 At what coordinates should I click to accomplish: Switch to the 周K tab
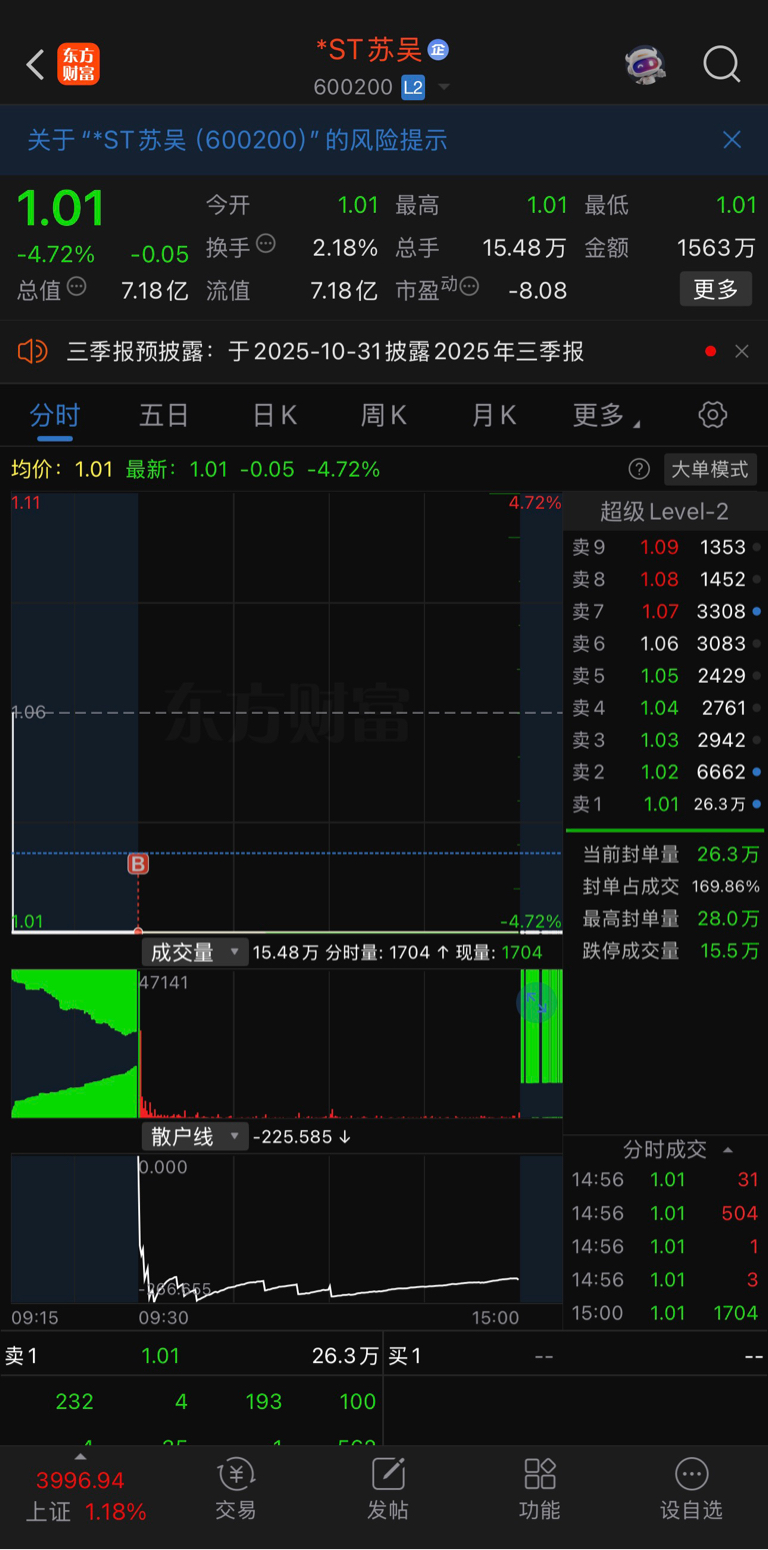tap(384, 415)
